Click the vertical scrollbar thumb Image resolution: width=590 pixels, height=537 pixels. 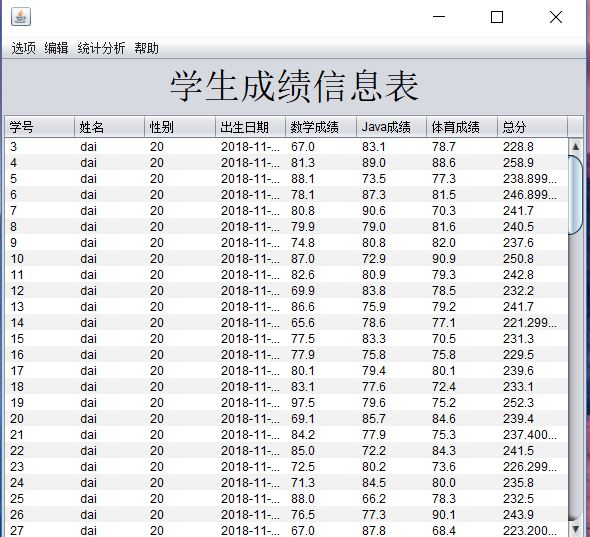(x=575, y=195)
